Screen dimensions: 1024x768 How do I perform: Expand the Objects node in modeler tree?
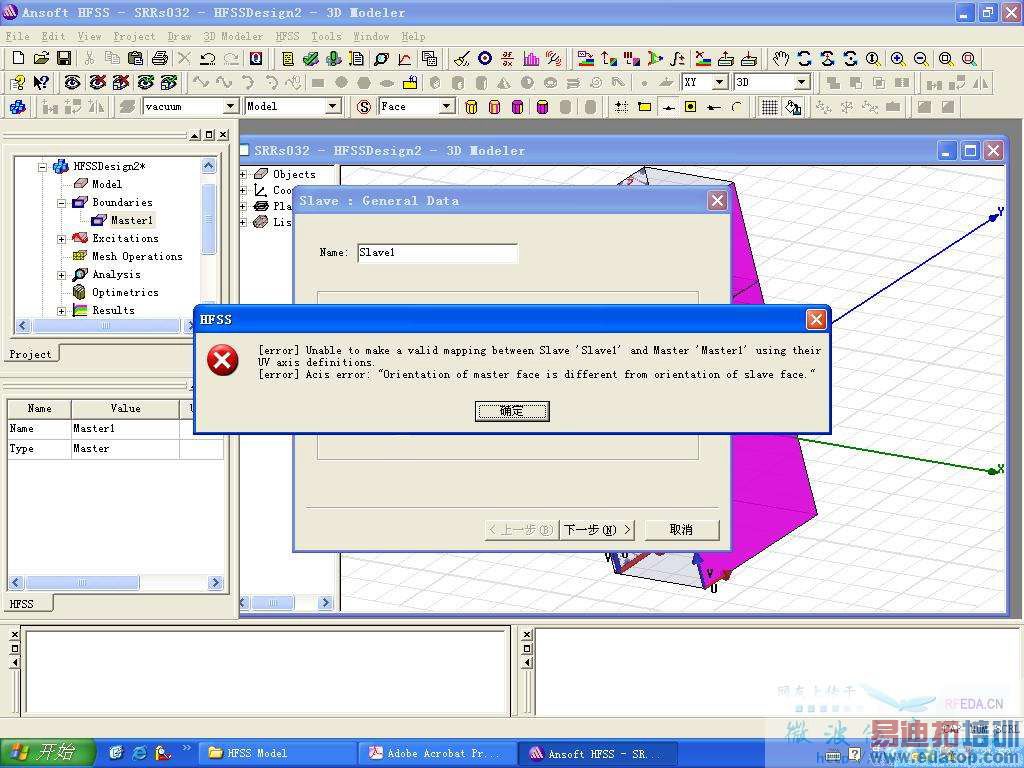[243, 174]
